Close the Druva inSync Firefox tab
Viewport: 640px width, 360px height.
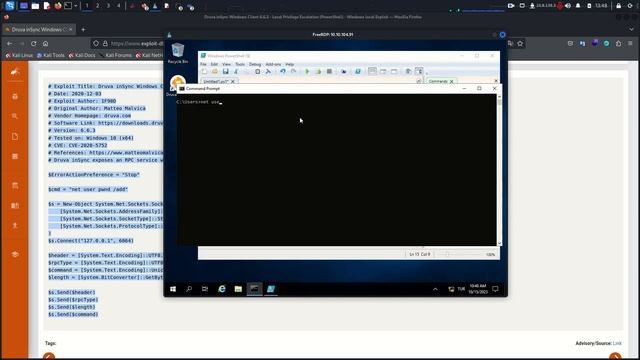tap(71, 29)
